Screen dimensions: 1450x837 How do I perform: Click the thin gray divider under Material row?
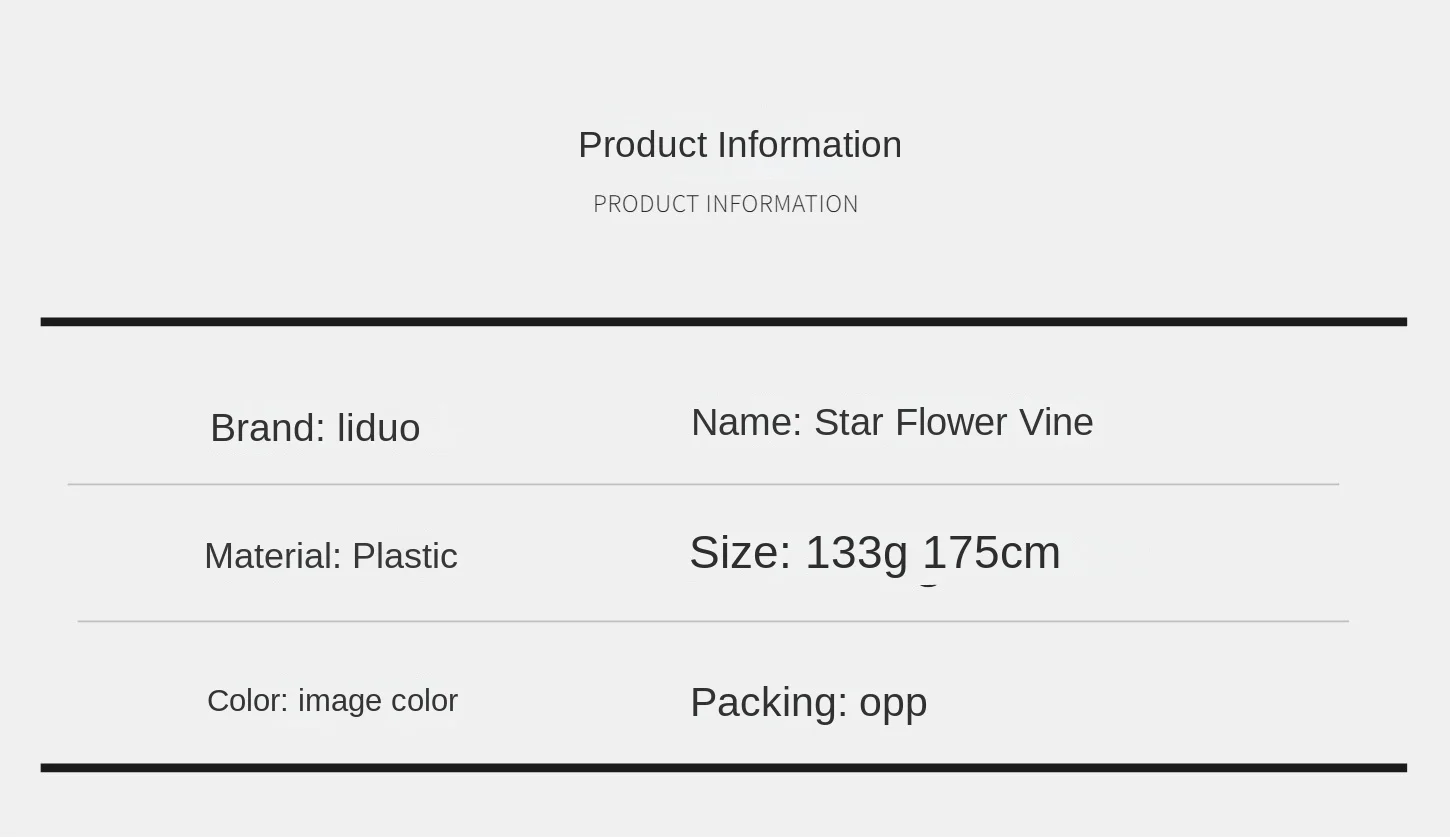[x=713, y=621]
